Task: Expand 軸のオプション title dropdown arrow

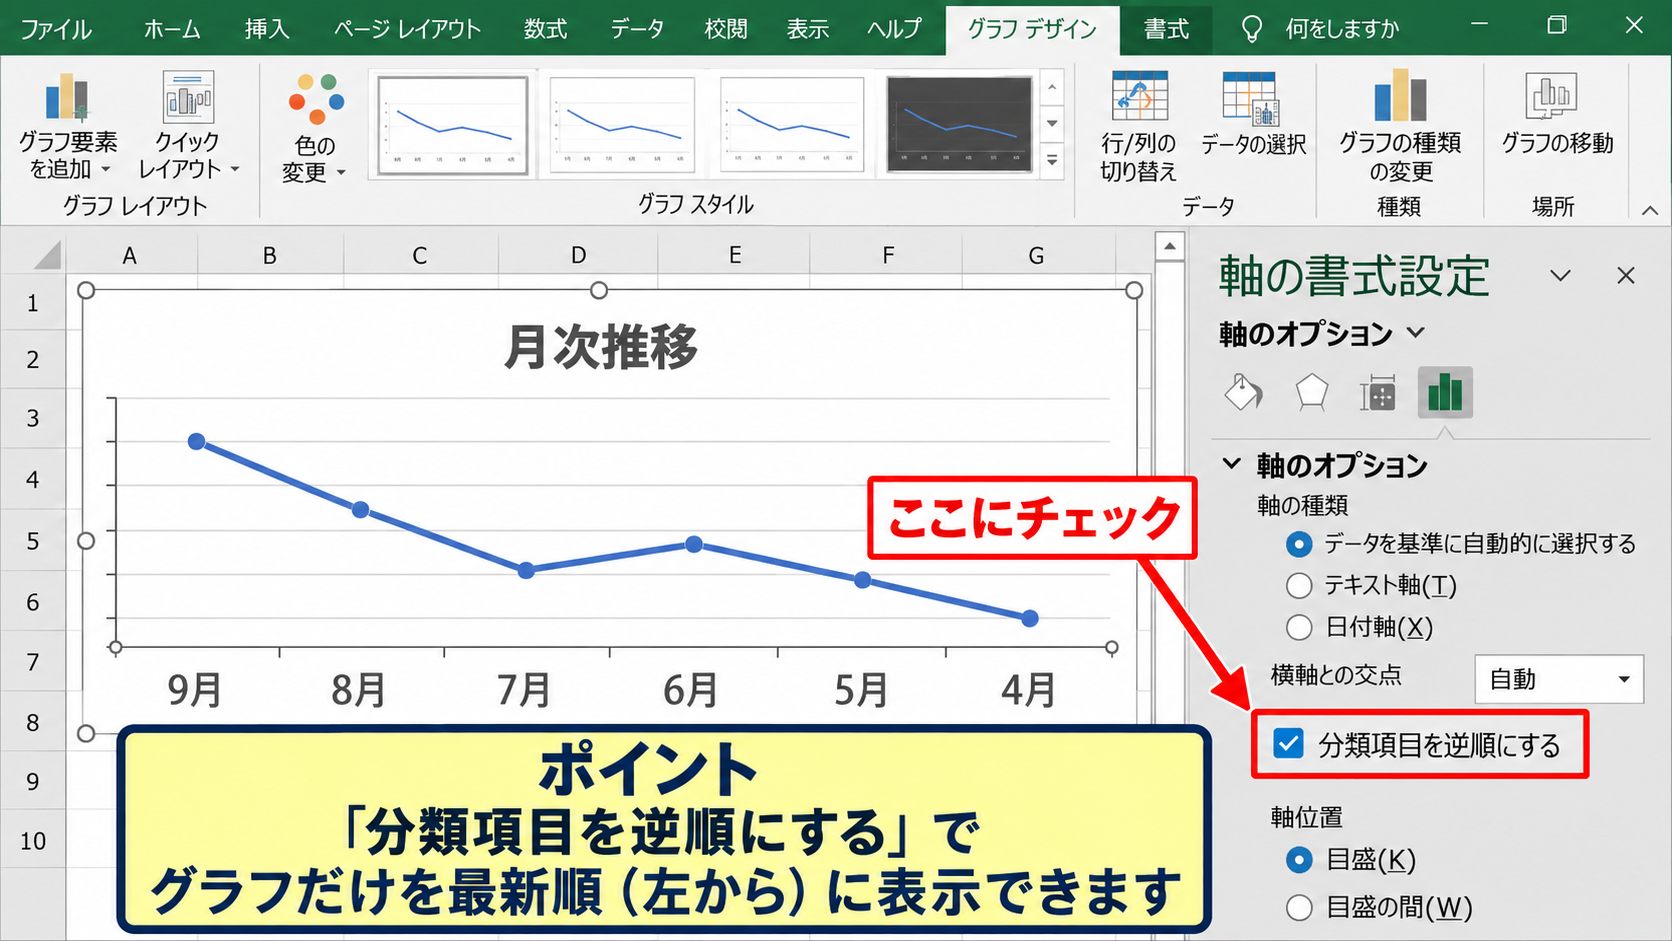Action: tap(1416, 332)
